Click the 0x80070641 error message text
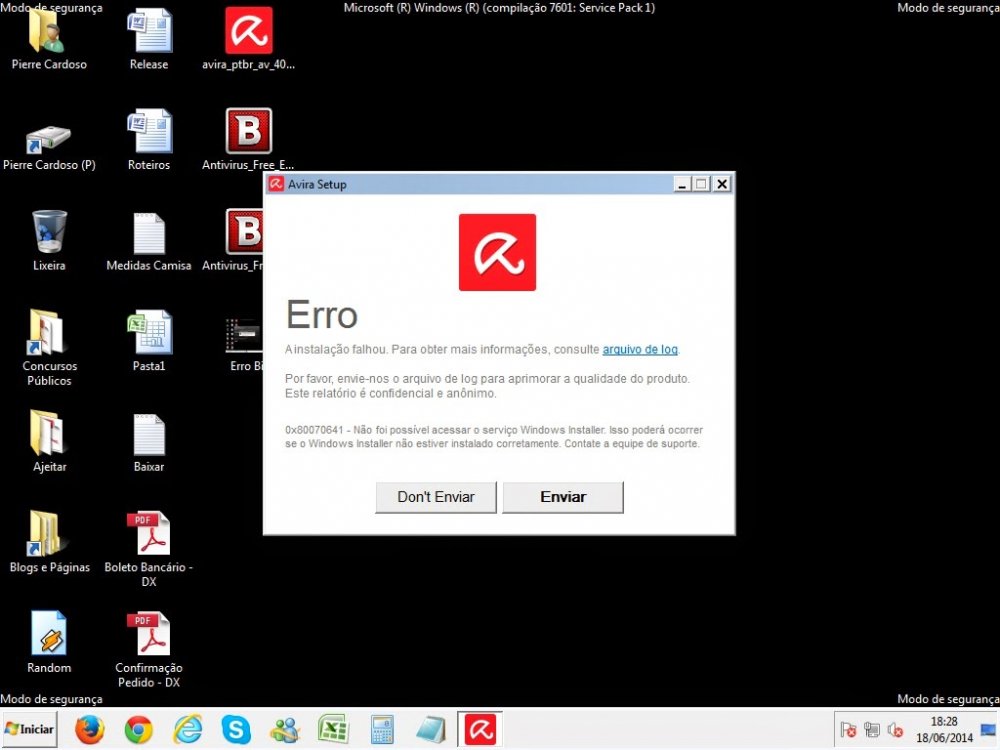The height and width of the screenshot is (750, 1000). [494, 436]
